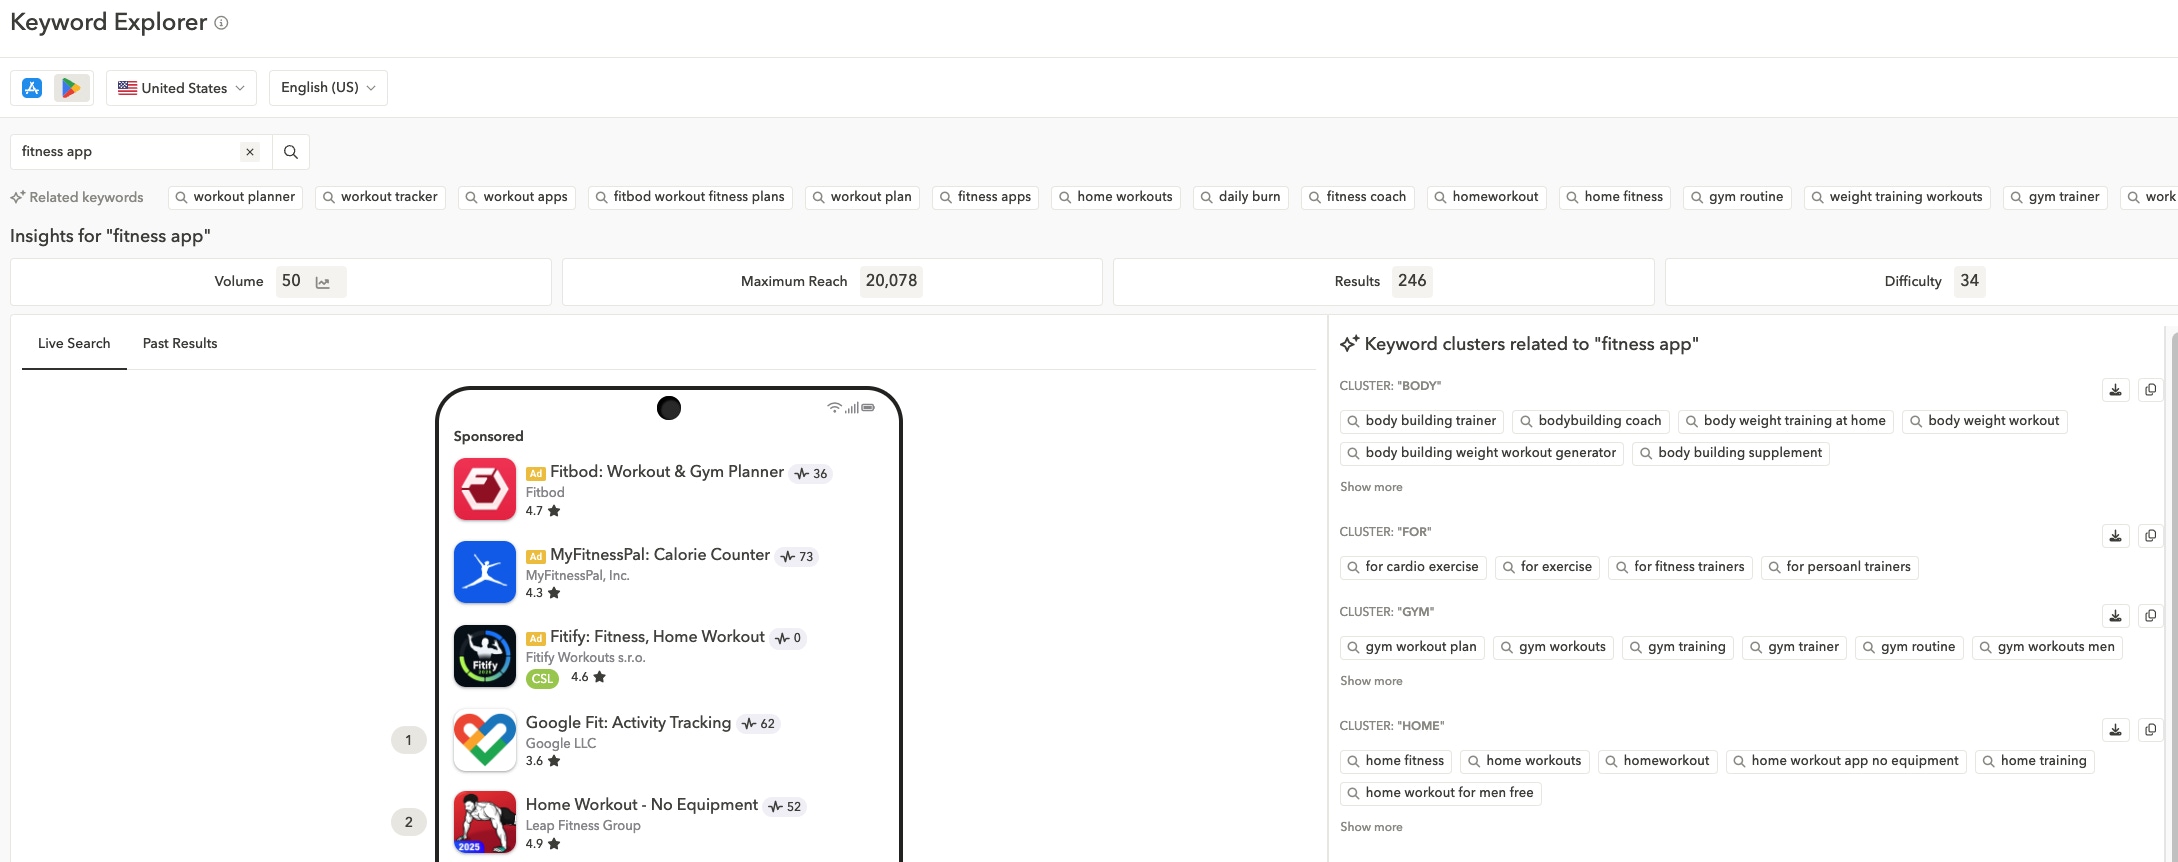Copy the FOR cluster keywords
This screenshot has width=2178, height=862.
pos(2150,536)
